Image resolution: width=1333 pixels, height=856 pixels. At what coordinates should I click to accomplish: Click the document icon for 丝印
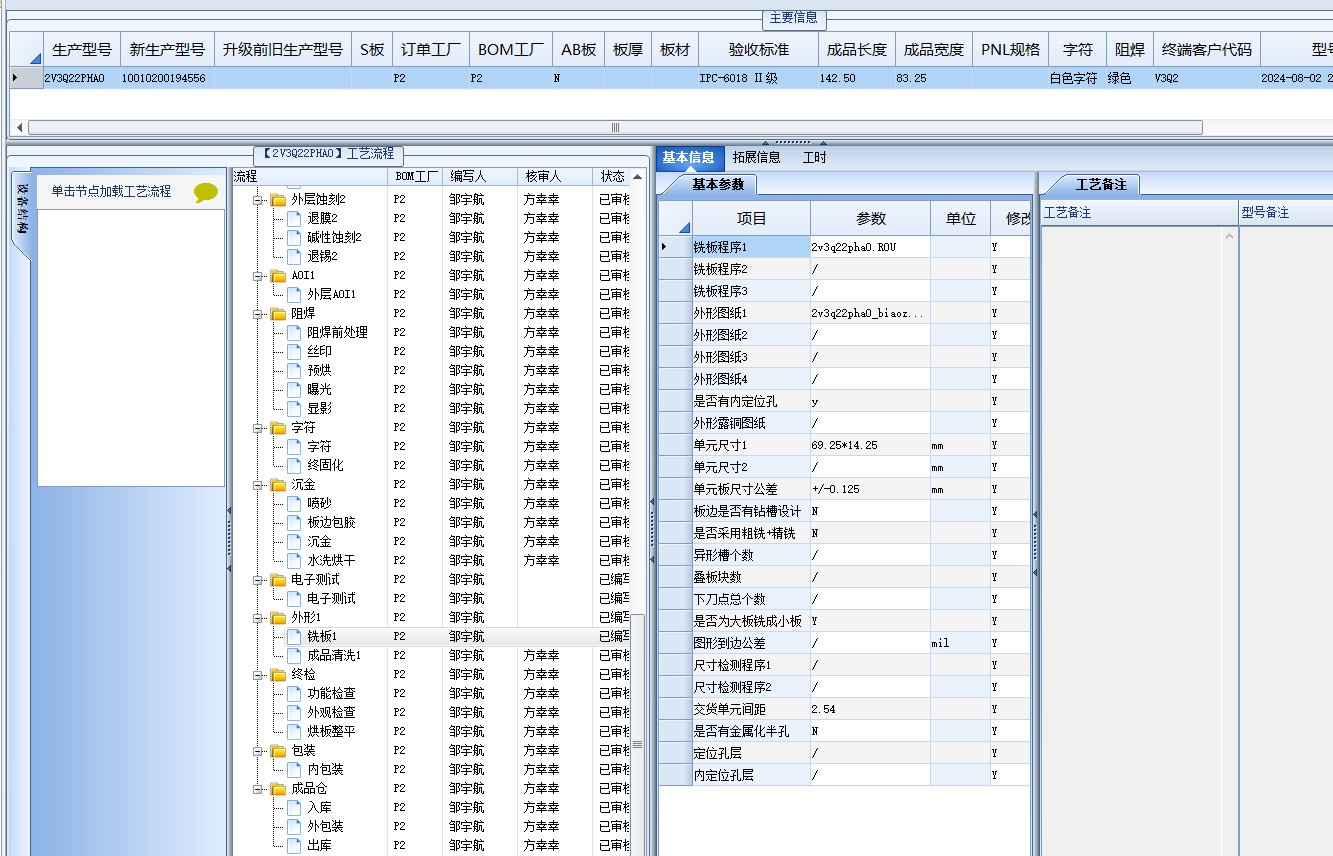click(x=294, y=352)
